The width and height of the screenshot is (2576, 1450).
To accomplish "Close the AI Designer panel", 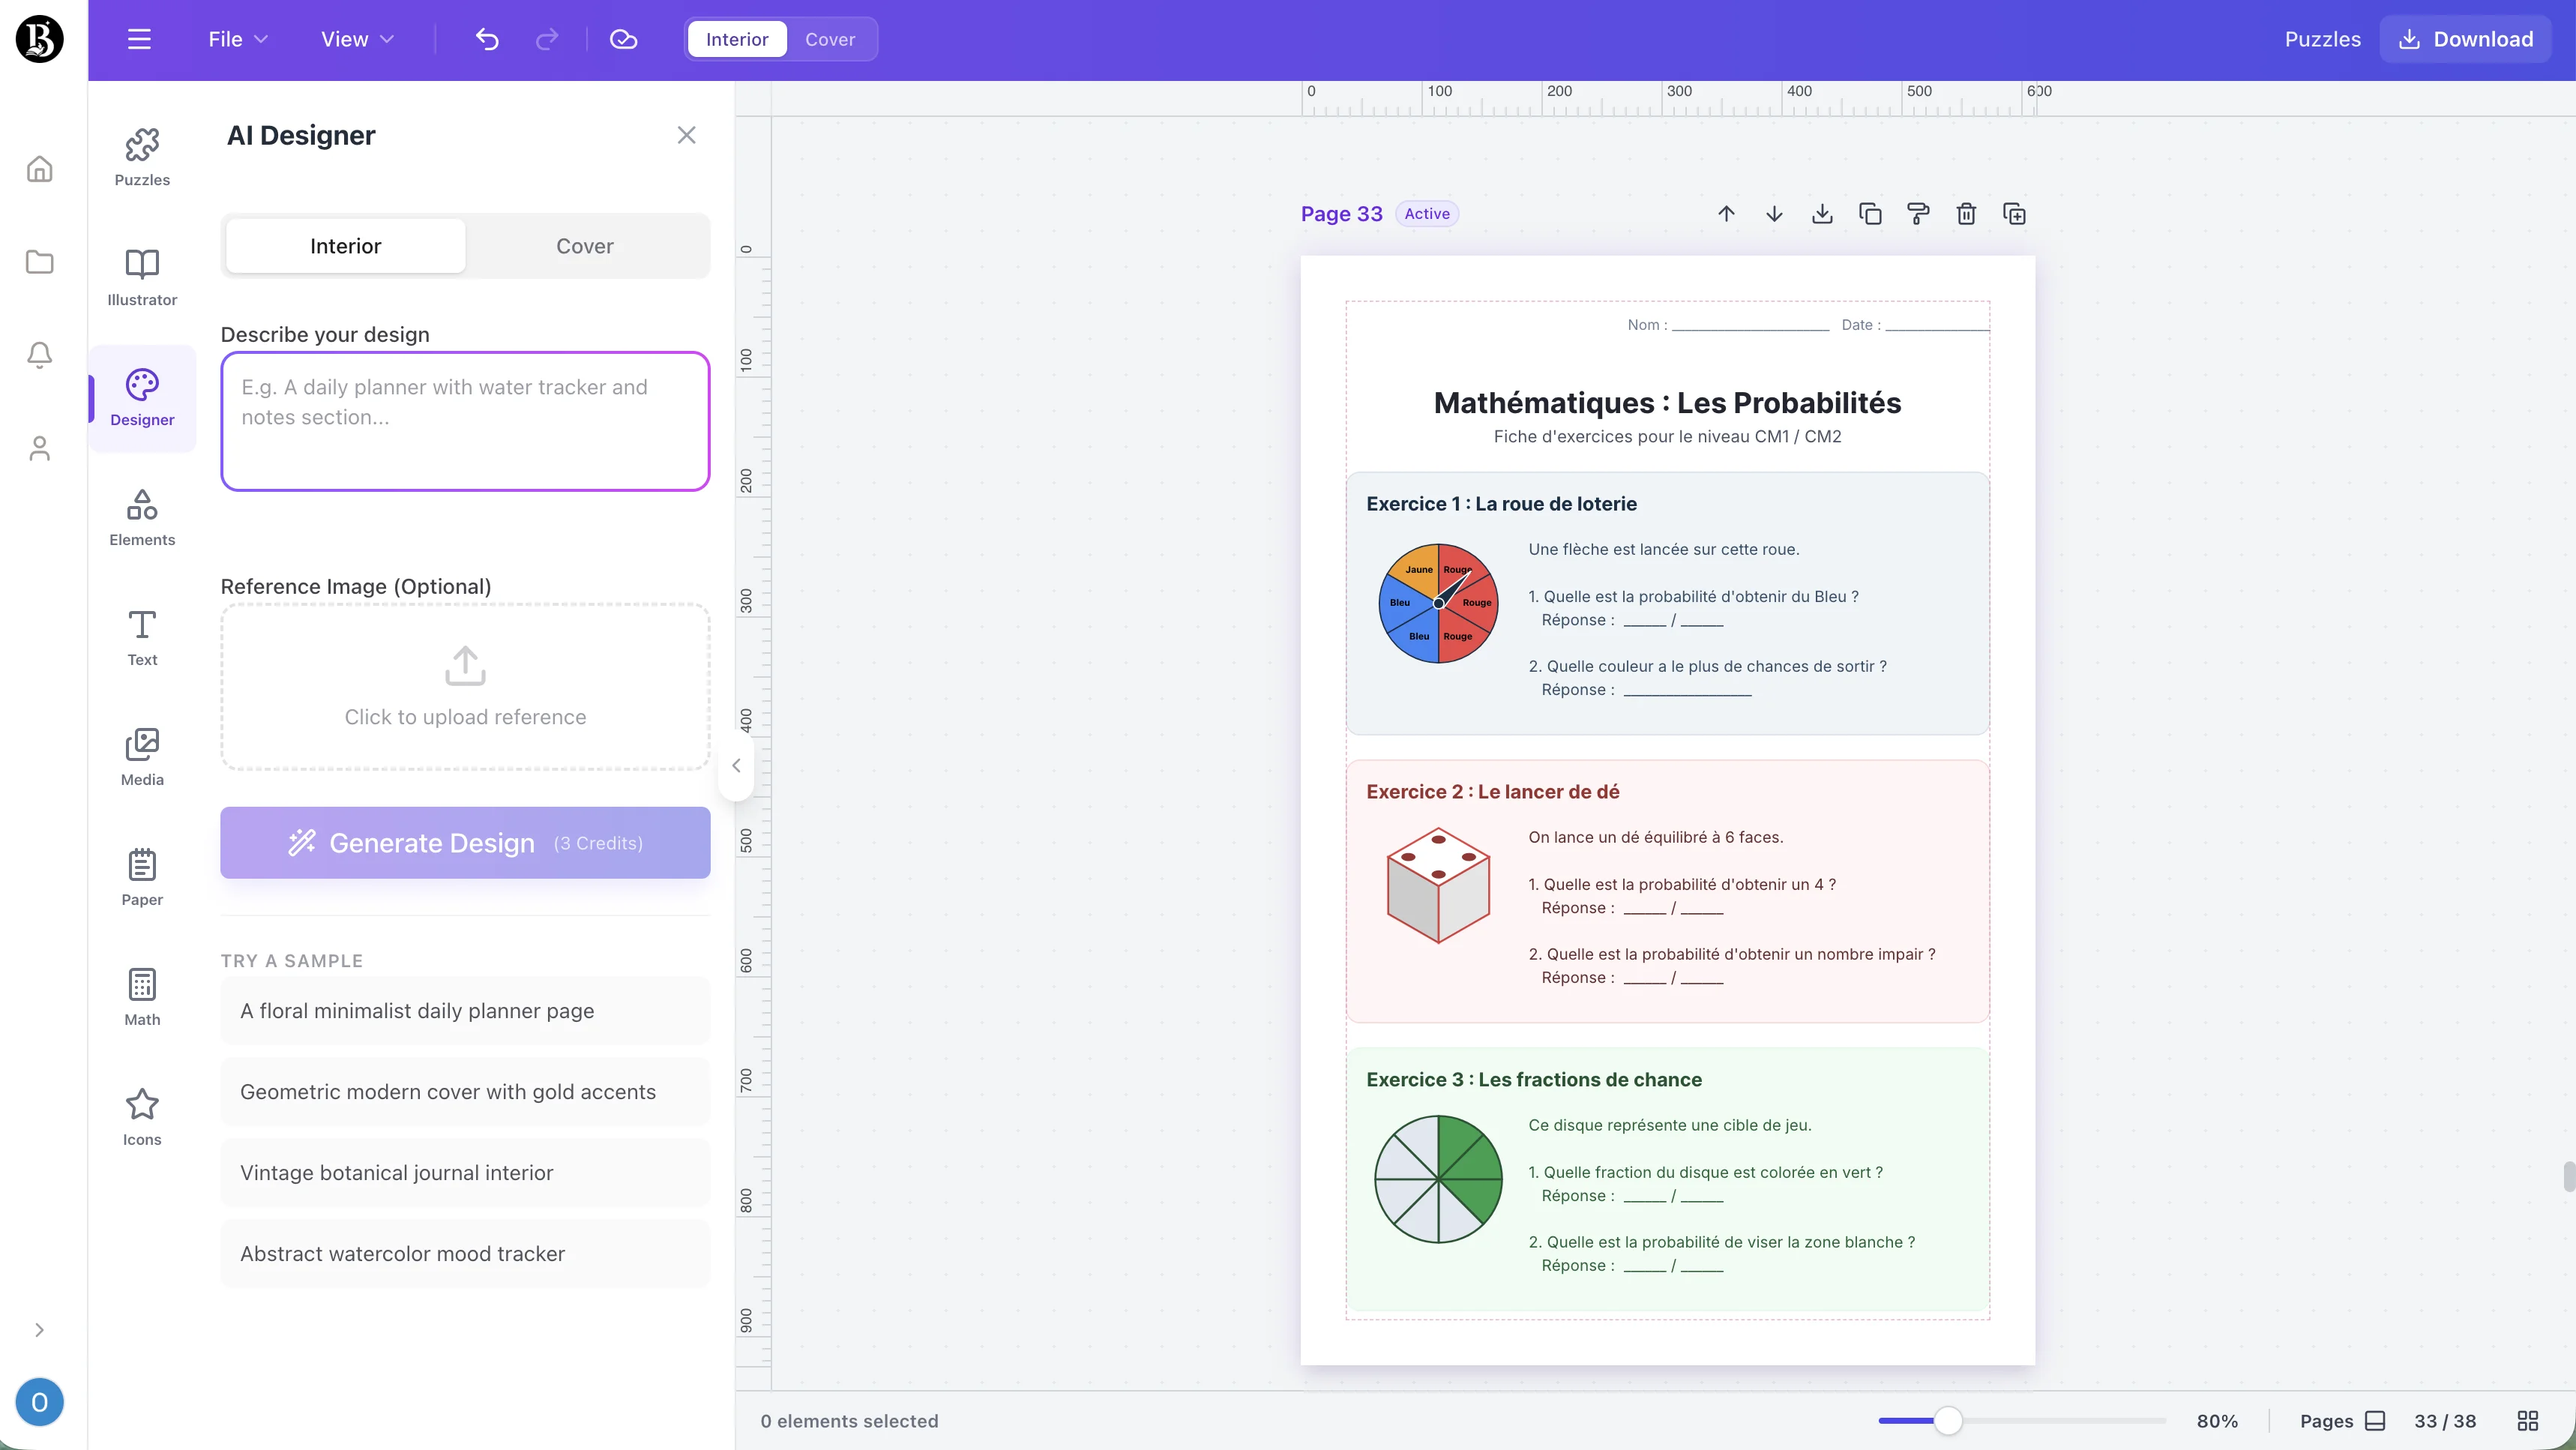I will [x=686, y=135].
